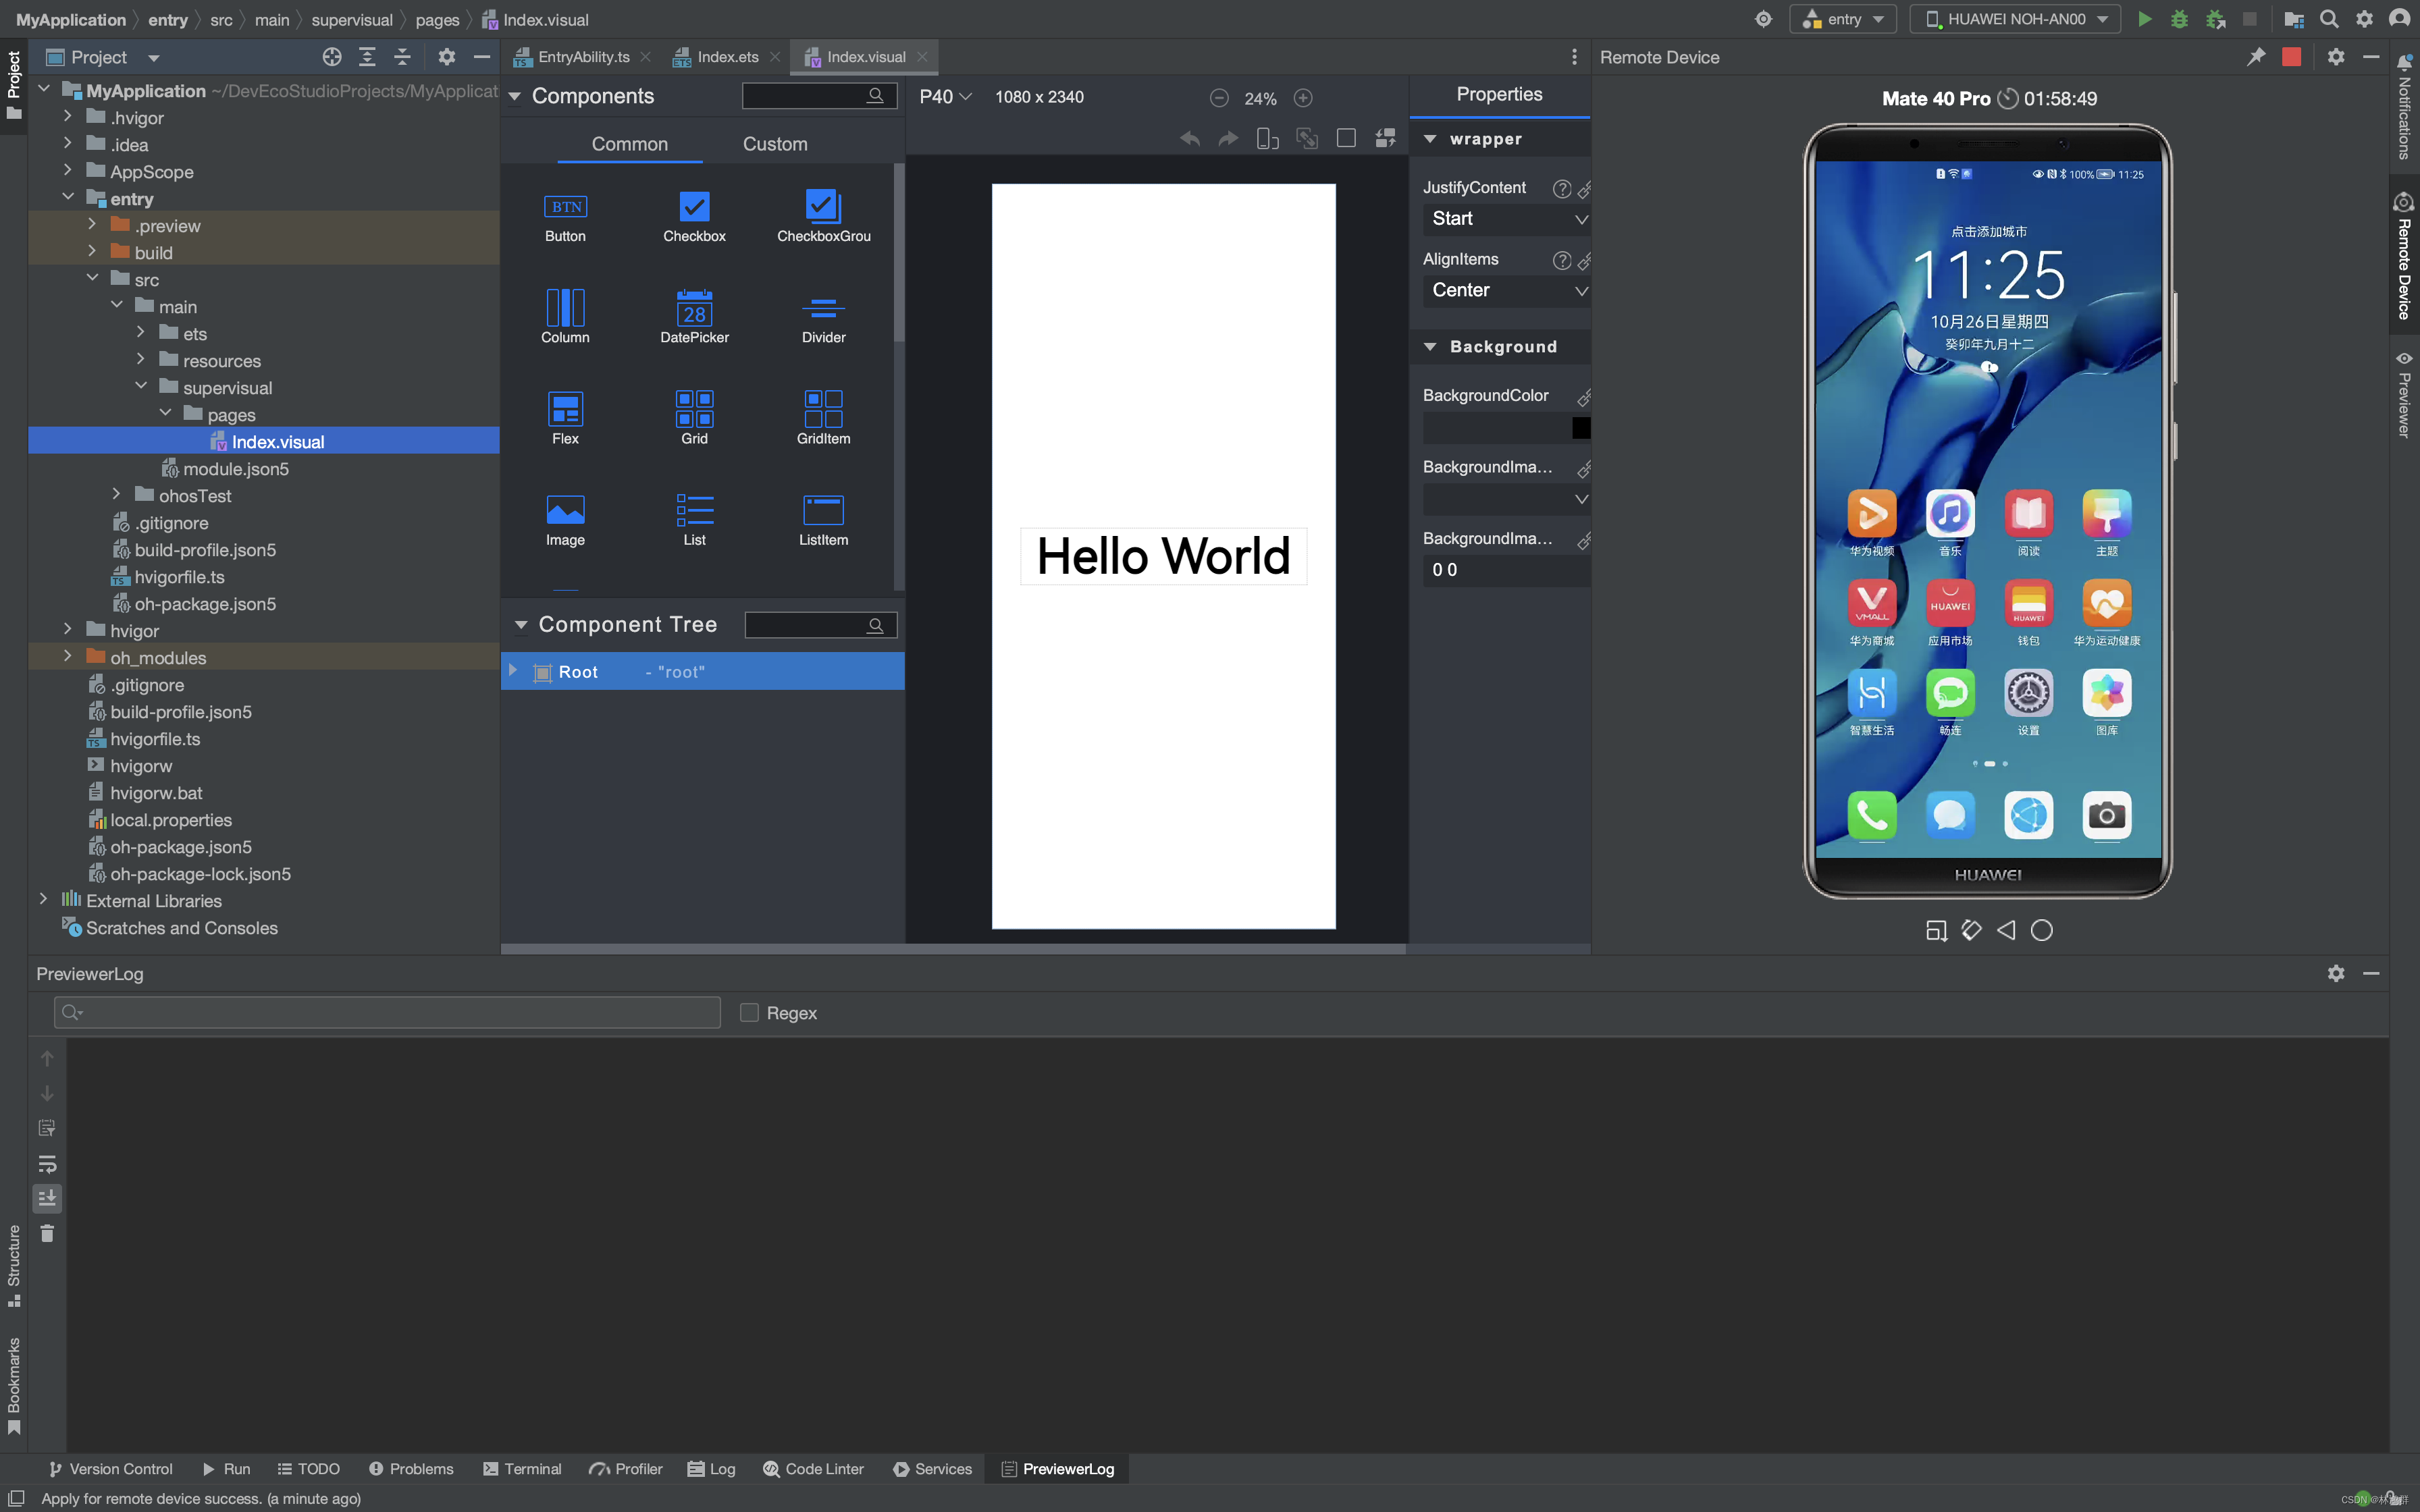Open the Index.ets editor tab
2420x1512 pixels.
tap(727, 57)
